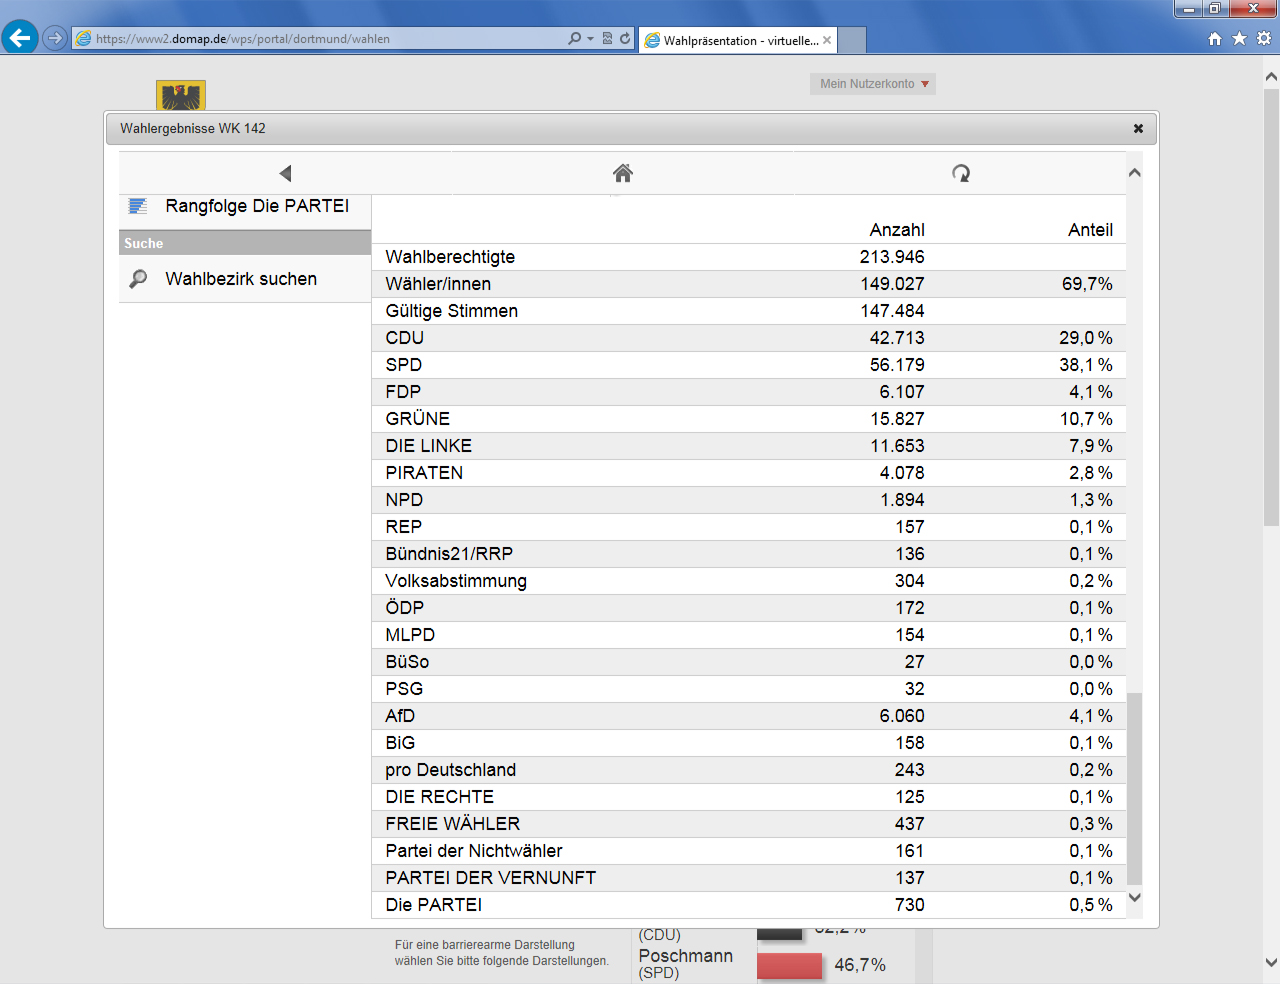Close the Wahlpräsentation browser tab
Viewport: 1280px width, 984px height.
(x=827, y=40)
